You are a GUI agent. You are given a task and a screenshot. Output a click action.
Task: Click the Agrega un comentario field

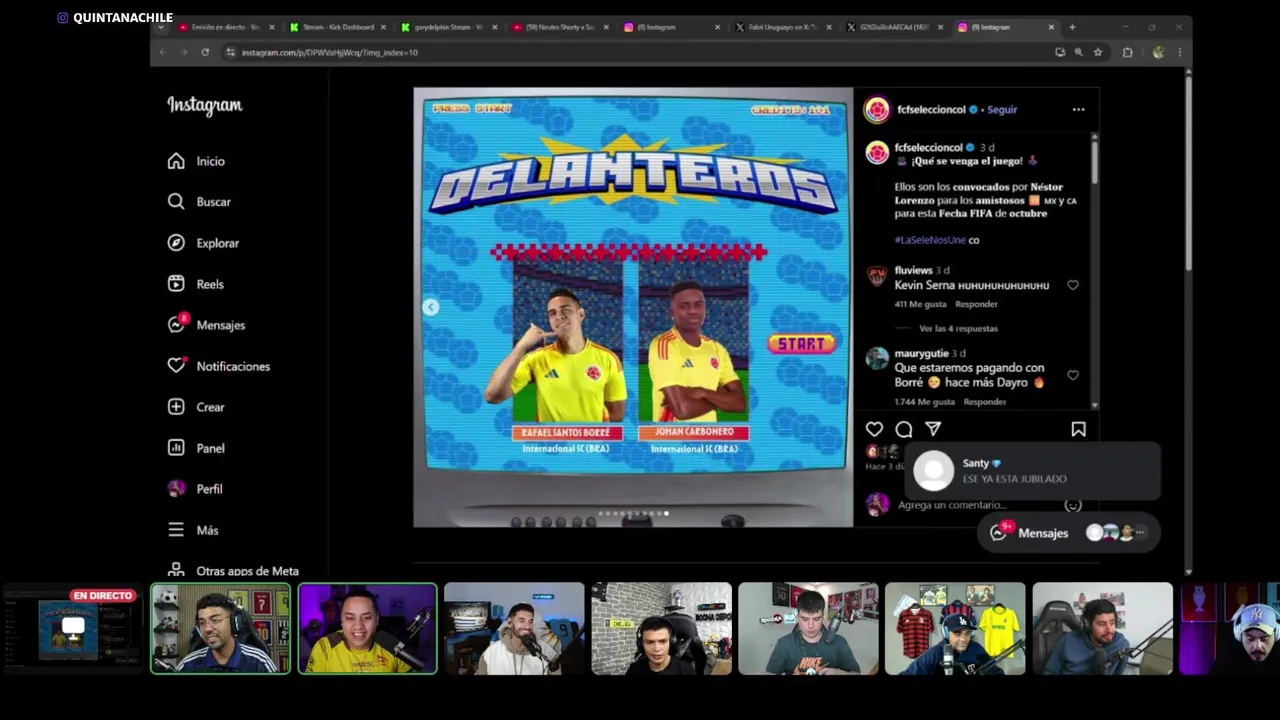[x=952, y=505]
